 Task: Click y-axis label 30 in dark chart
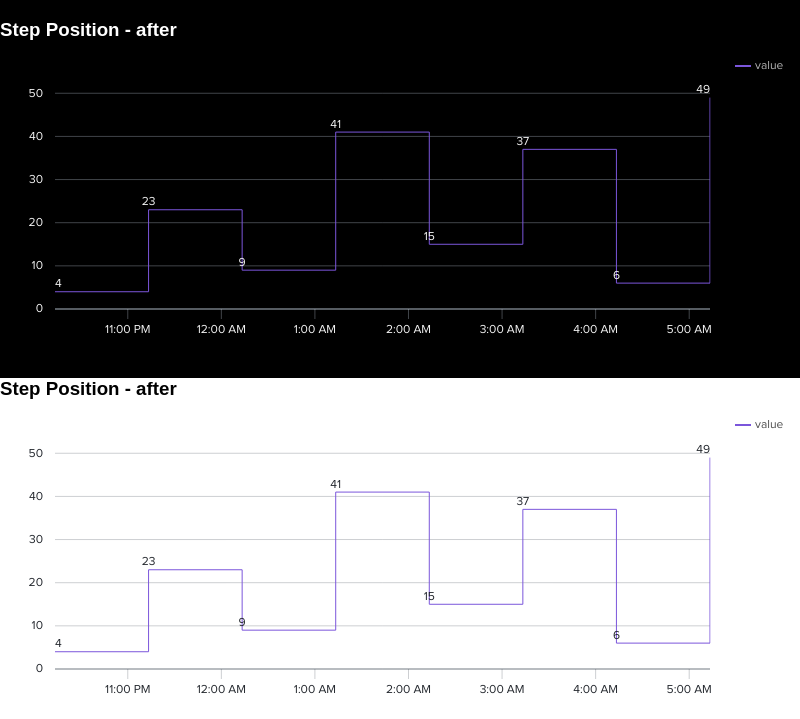36,180
